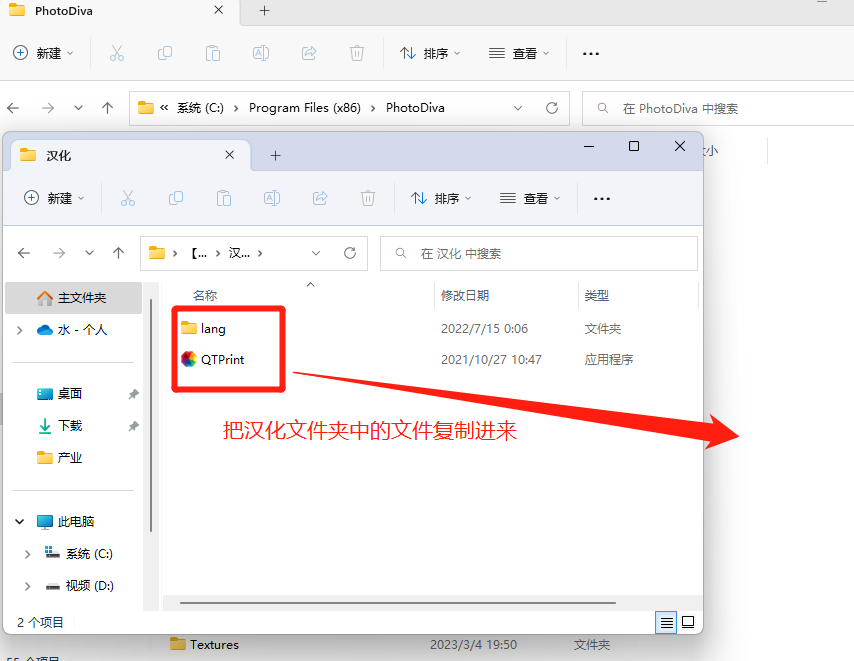Click Paste icon in 汉化 window toolbar
Viewport: 854px width, 661px height.
(x=224, y=198)
